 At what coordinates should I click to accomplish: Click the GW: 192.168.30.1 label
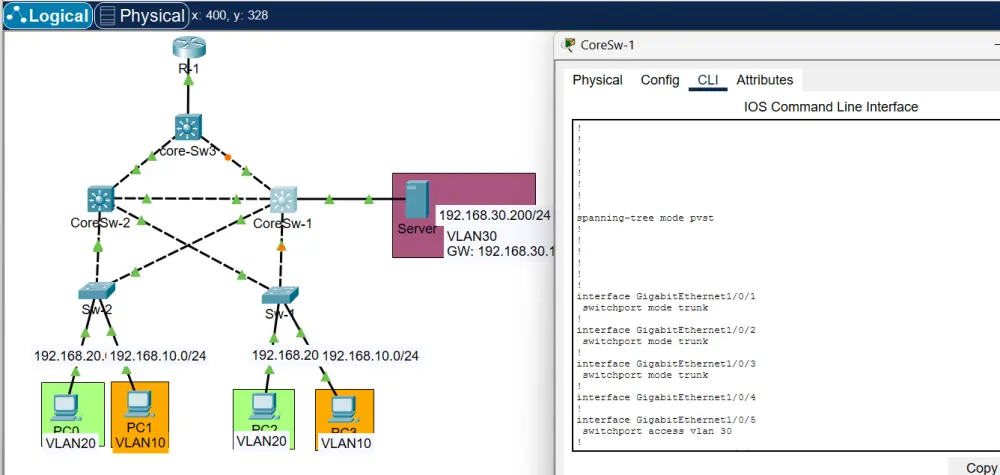[x=500, y=251]
